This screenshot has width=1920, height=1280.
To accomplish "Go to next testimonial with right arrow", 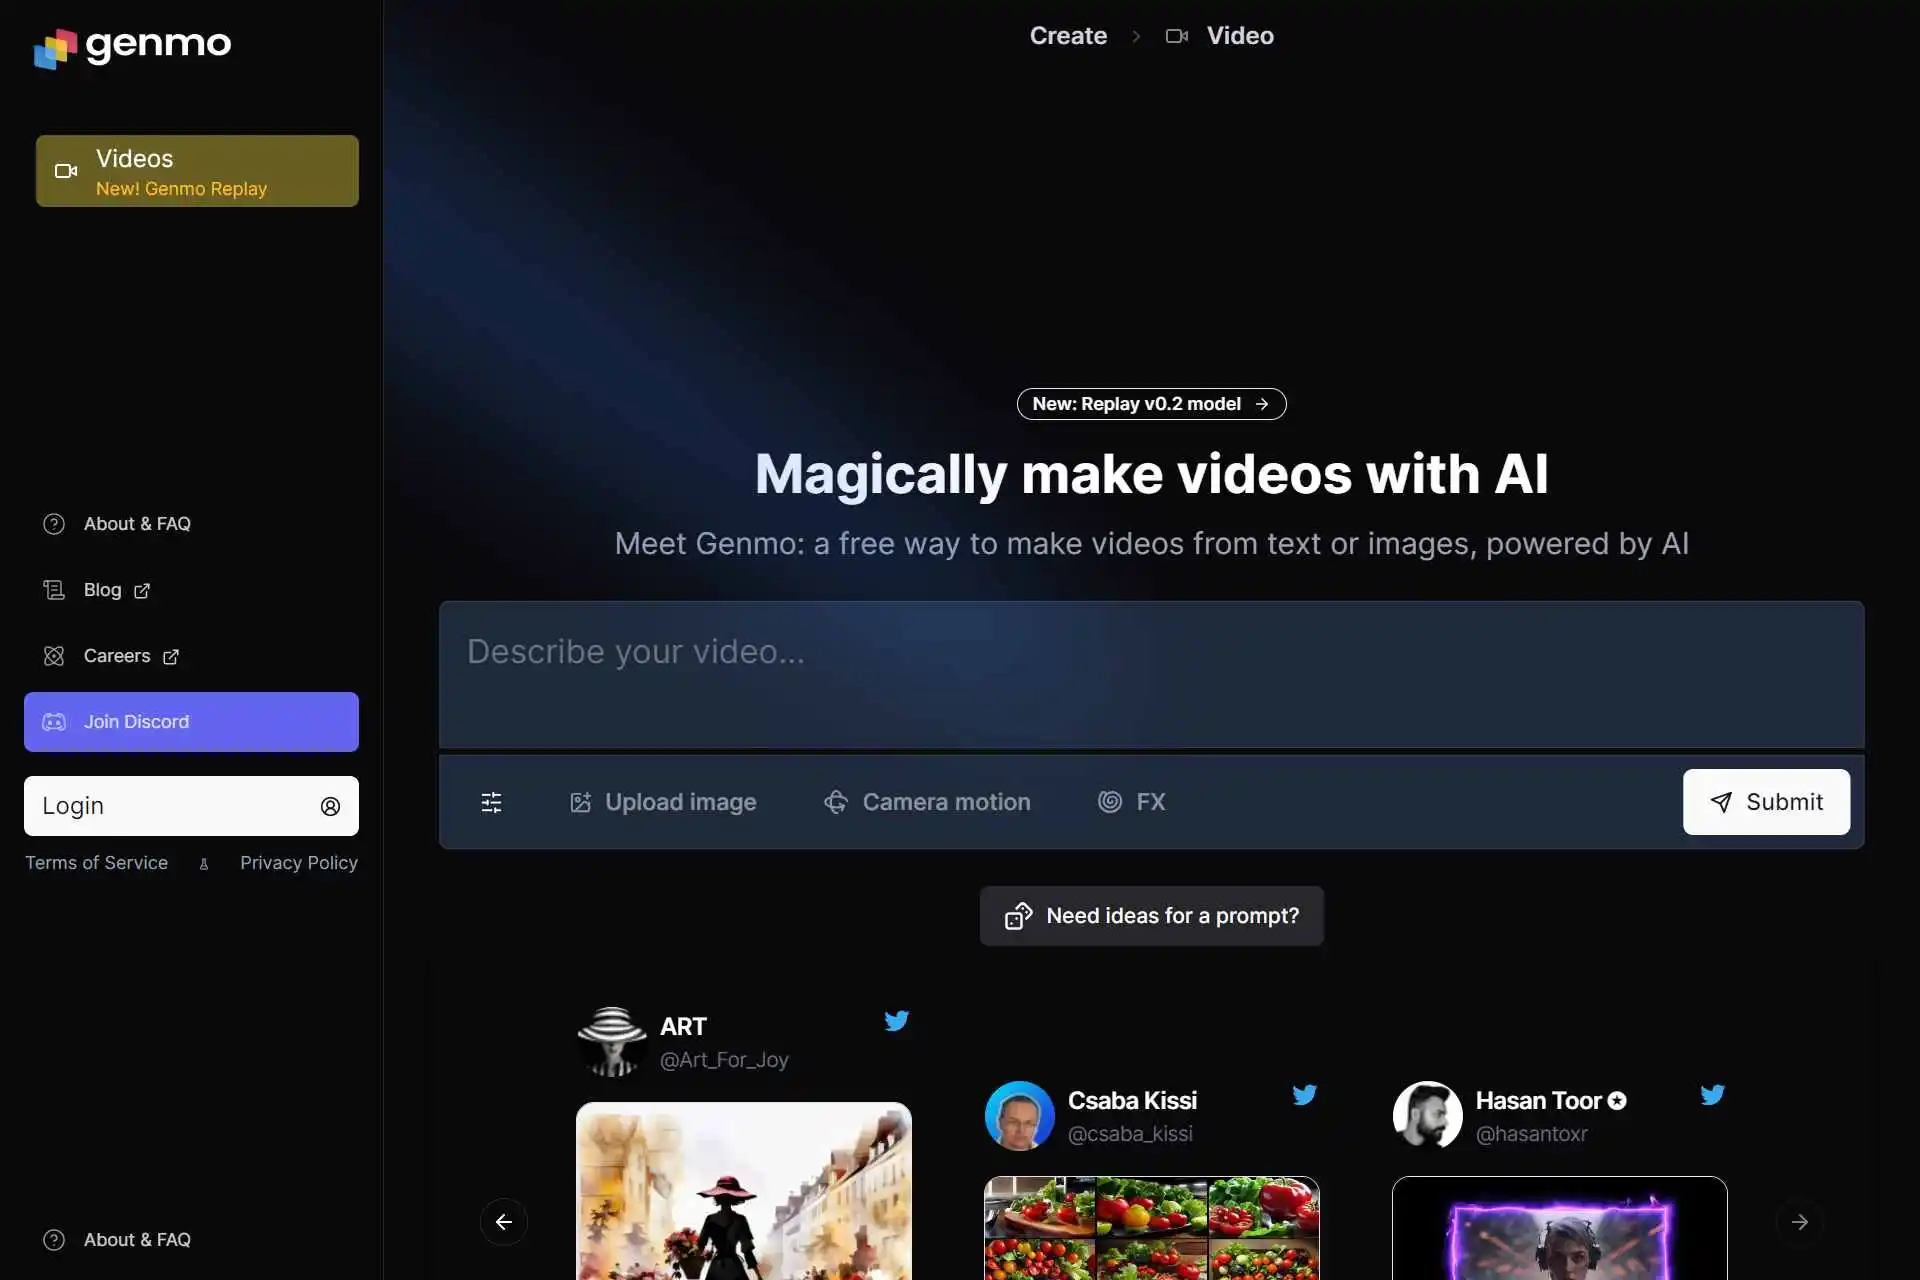I will [1799, 1222].
